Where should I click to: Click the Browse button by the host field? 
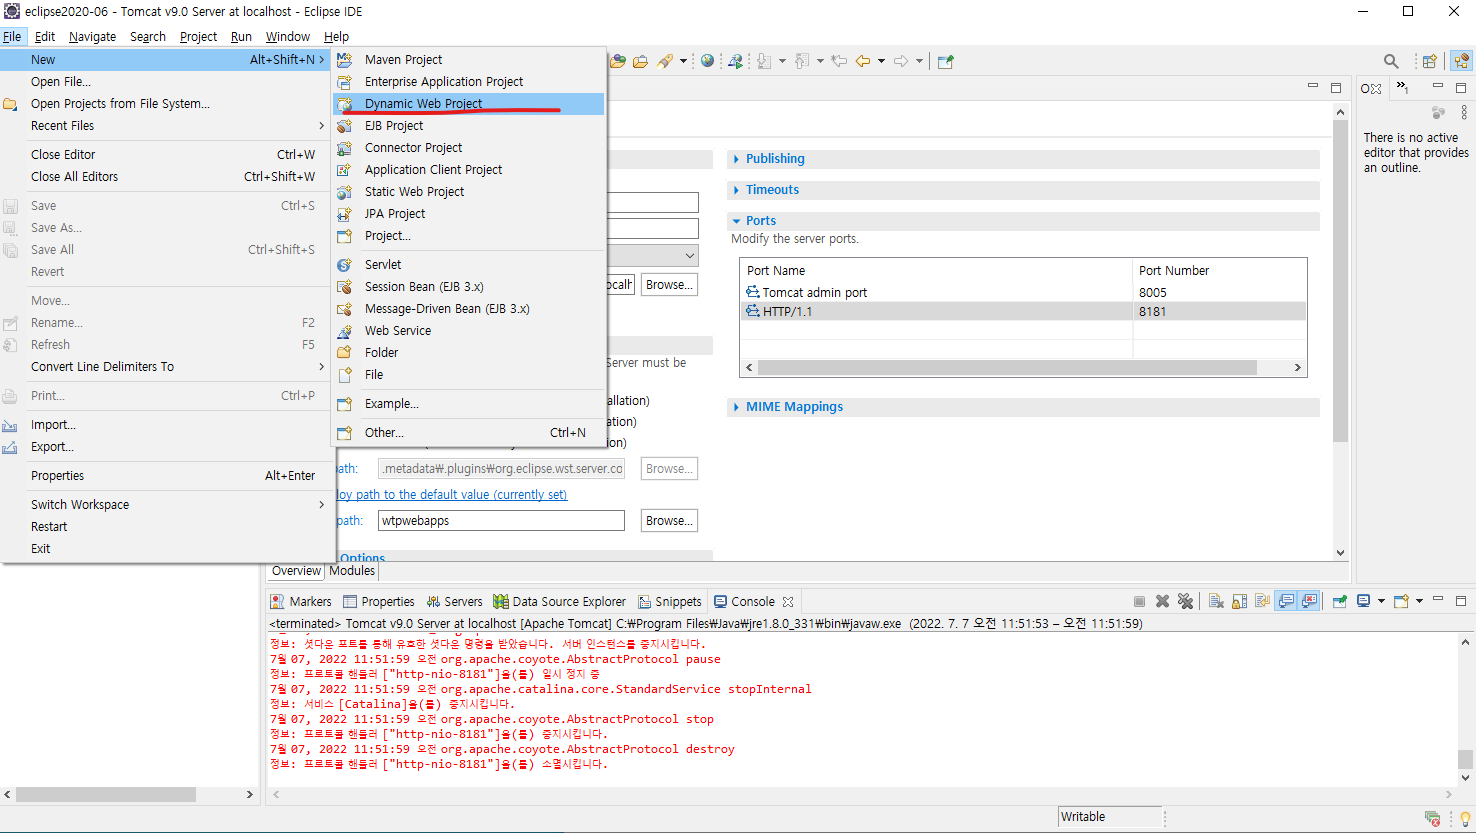point(669,285)
